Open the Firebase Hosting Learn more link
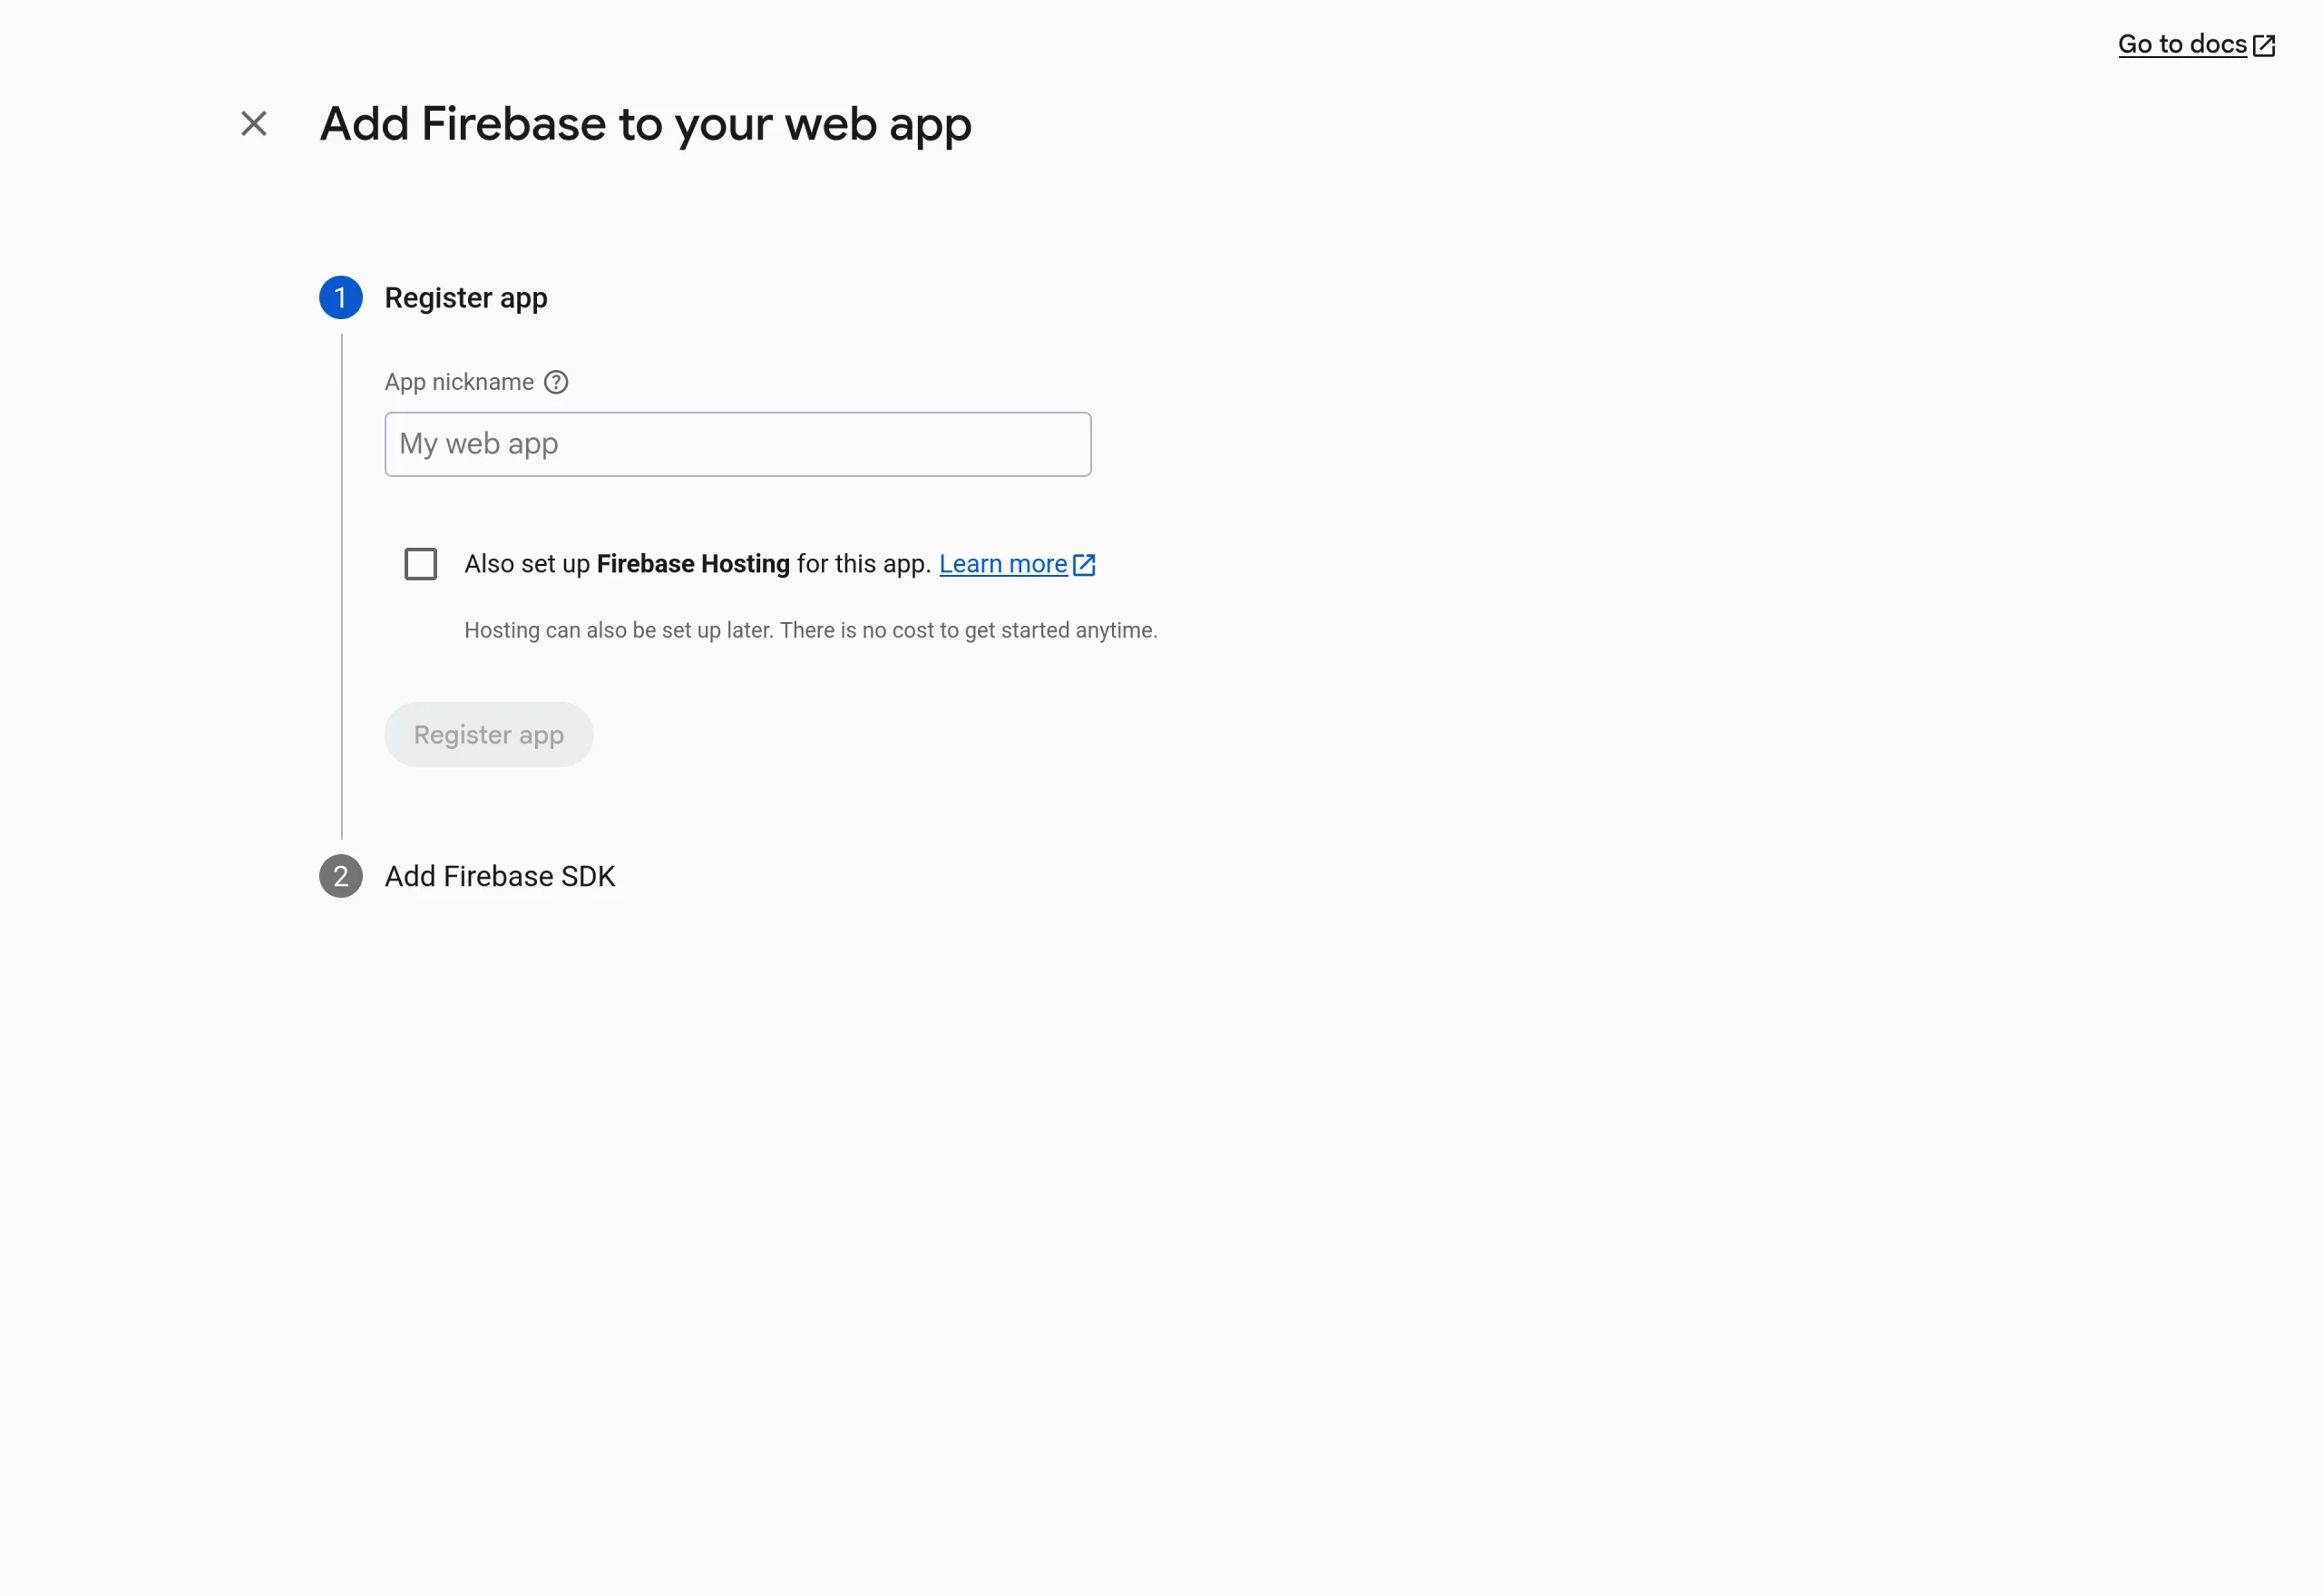 tap(1003, 564)
